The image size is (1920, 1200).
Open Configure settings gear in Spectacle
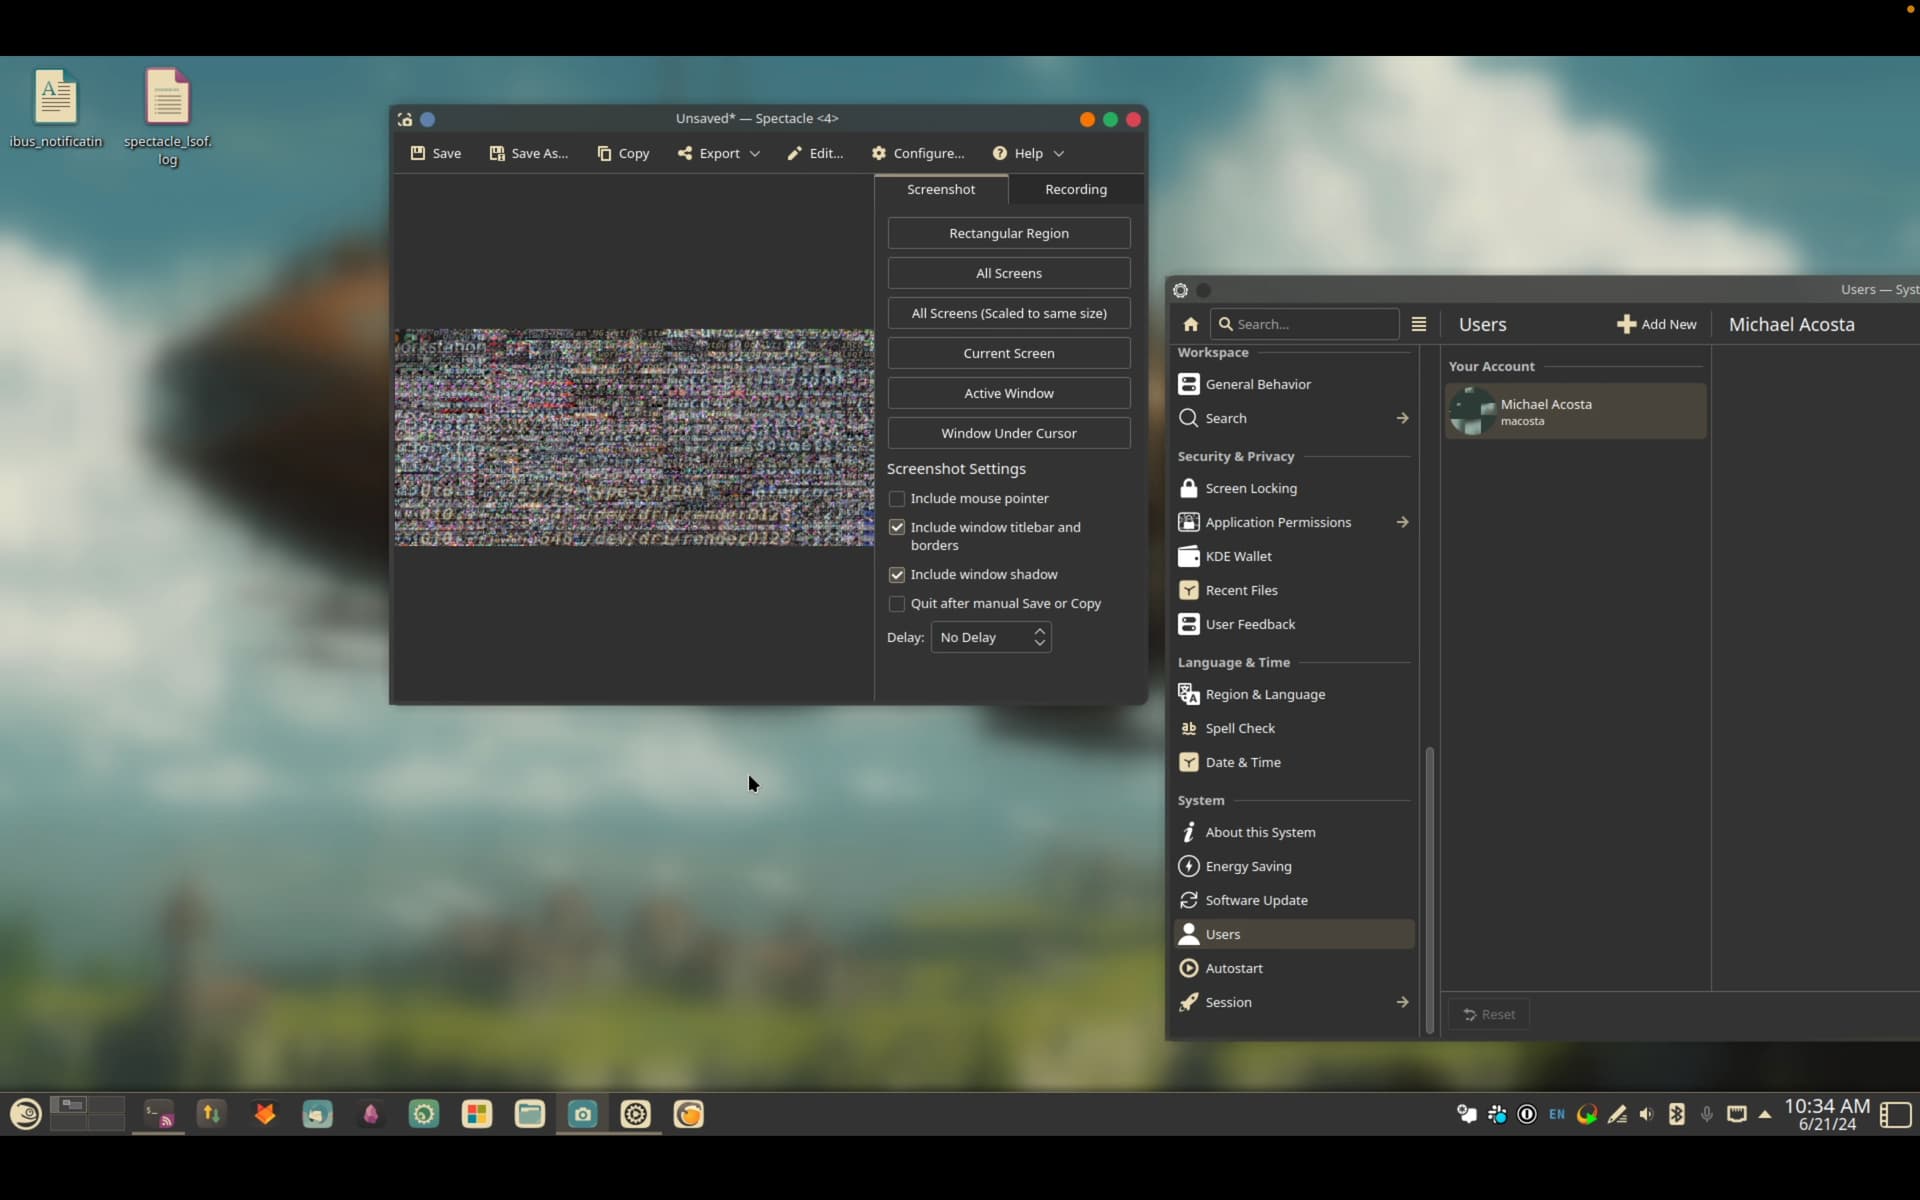tap(879, 153)
